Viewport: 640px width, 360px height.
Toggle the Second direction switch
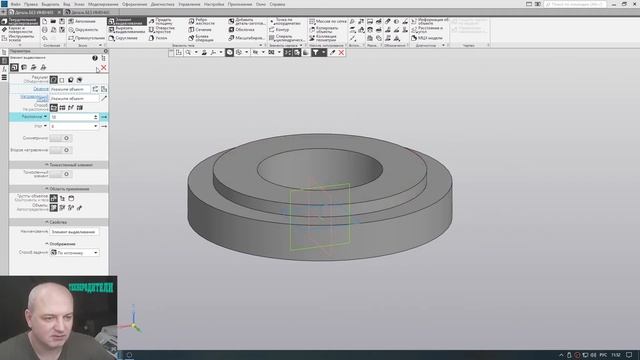point(61,150)
